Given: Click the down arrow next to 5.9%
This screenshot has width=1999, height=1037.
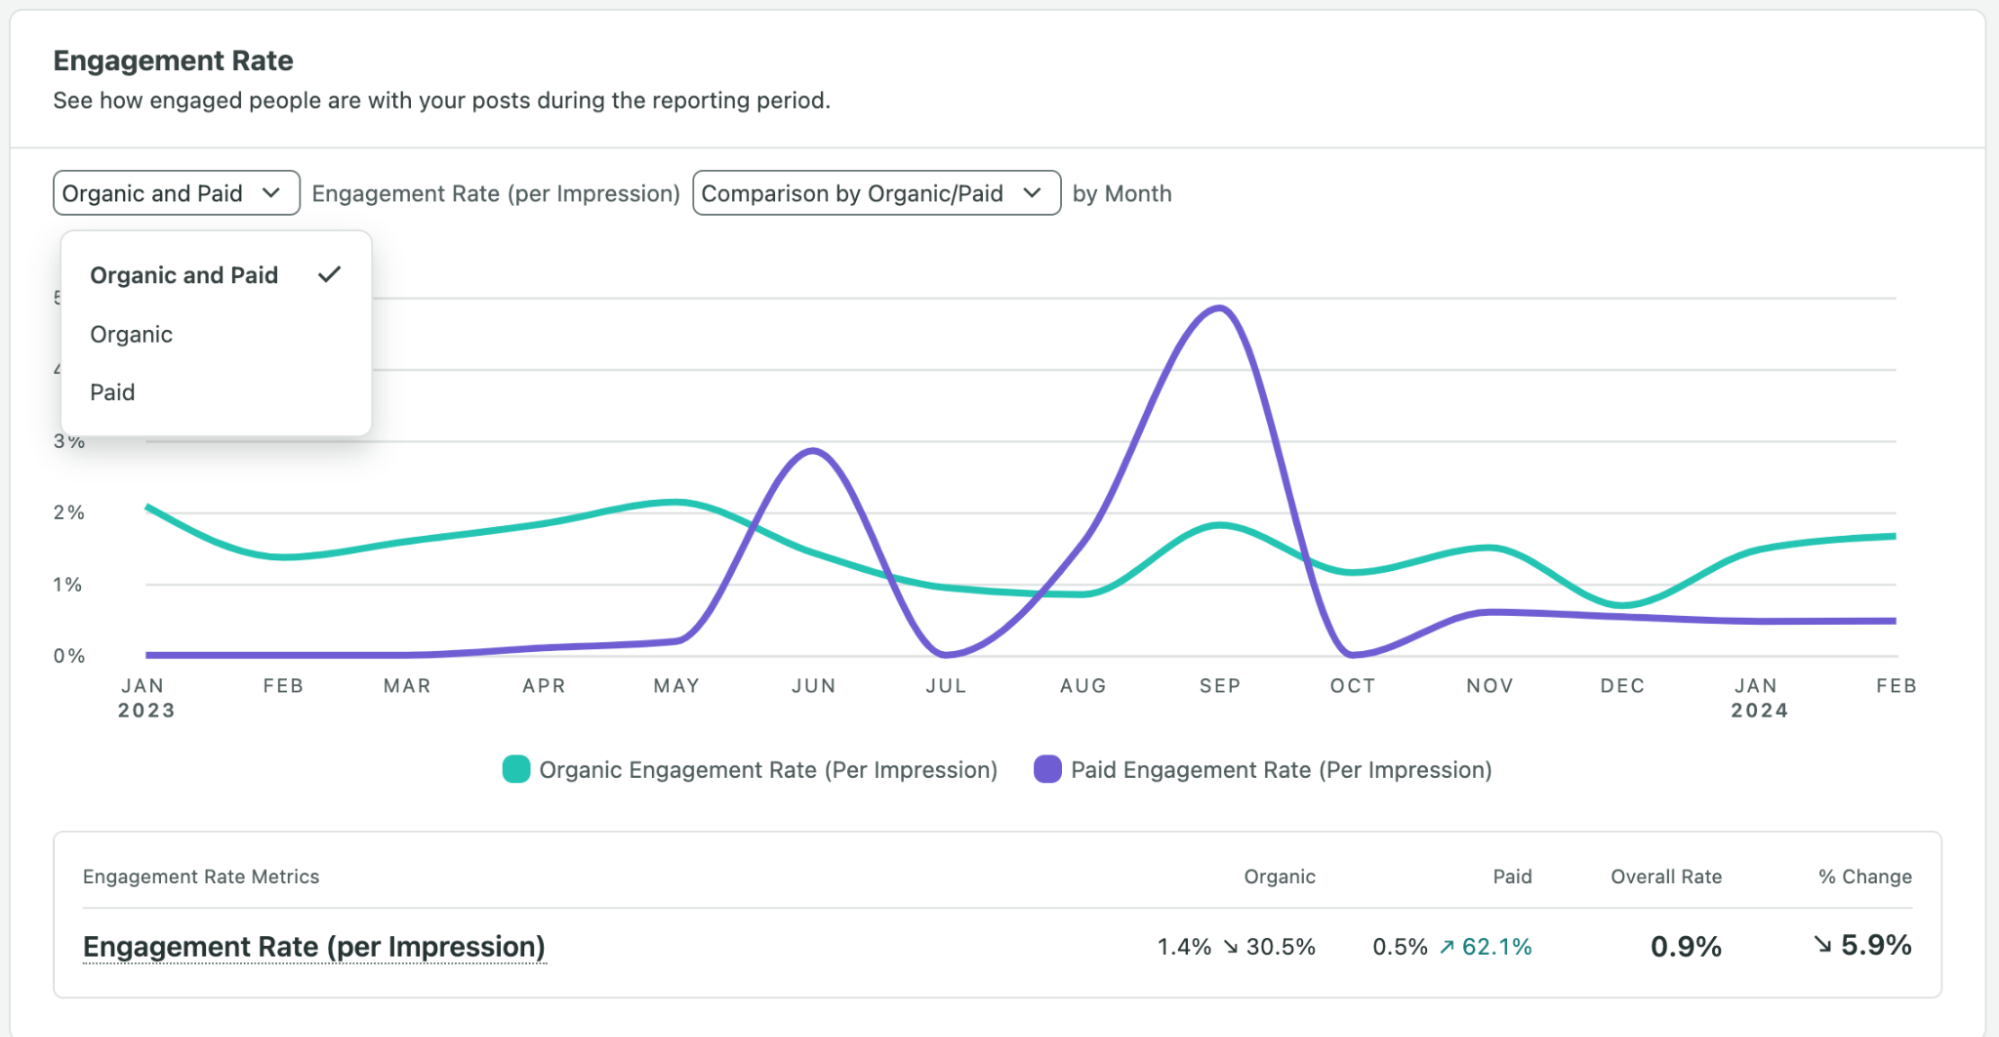Looking at the screenshot, I should point(1823,944).
